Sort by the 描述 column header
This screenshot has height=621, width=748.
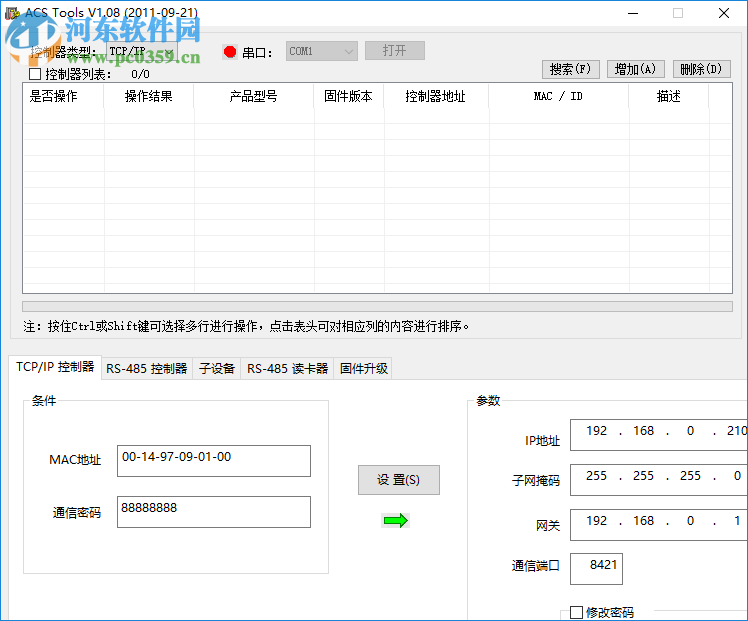coord(669,96)
